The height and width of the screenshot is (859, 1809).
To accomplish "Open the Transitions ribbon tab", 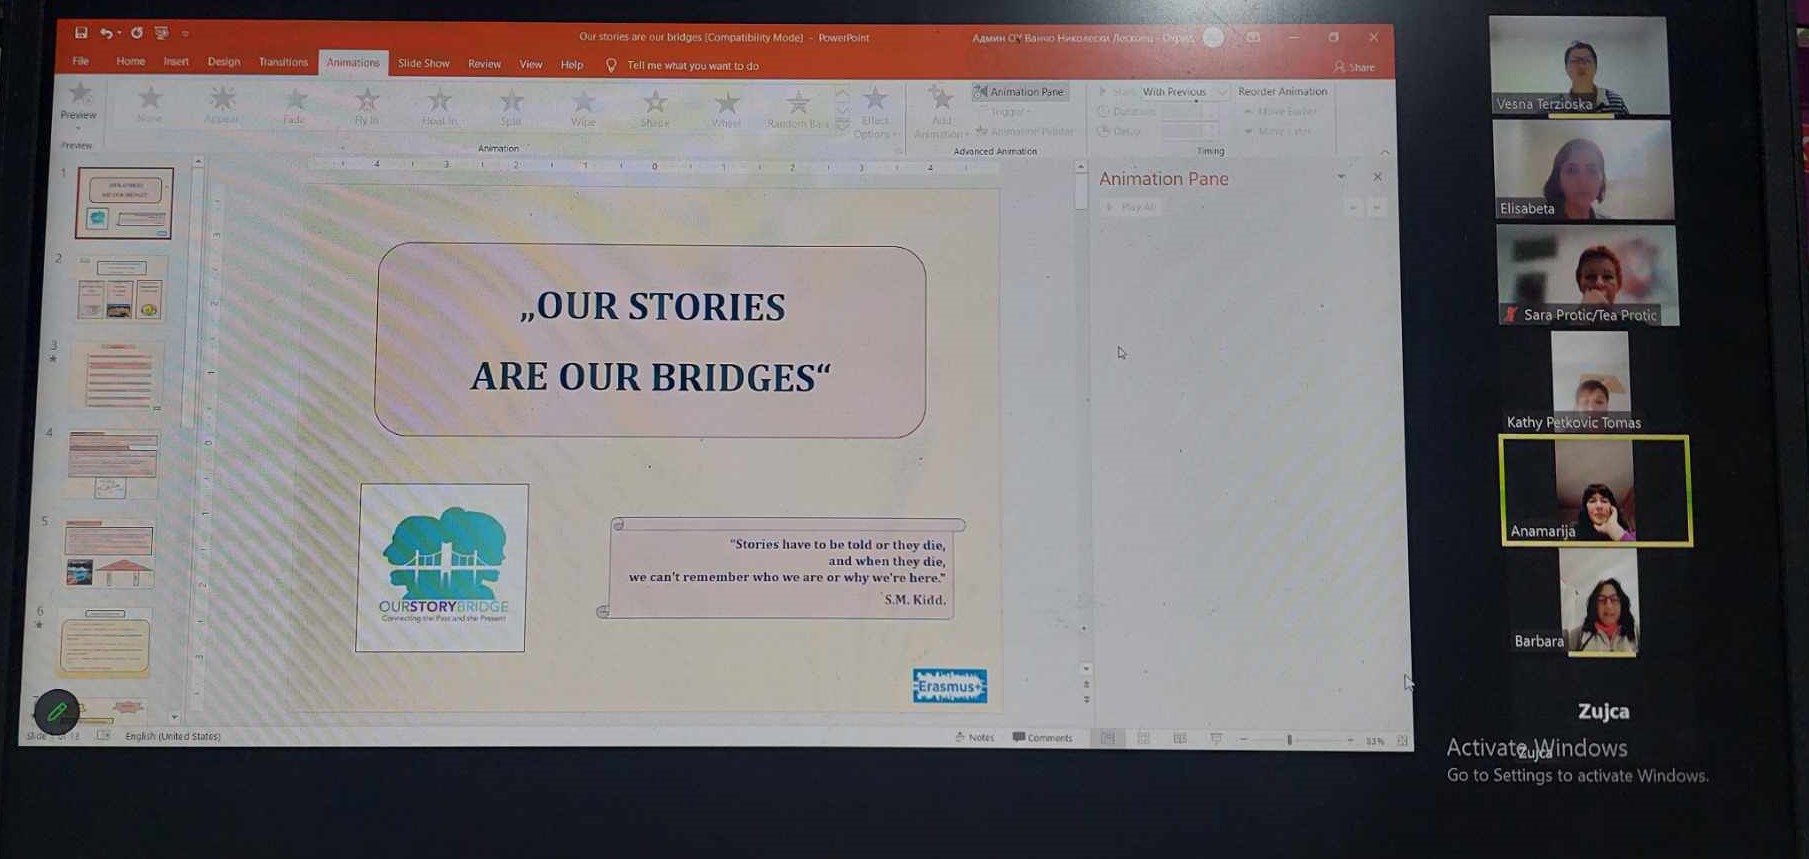I will coord(283,62).
